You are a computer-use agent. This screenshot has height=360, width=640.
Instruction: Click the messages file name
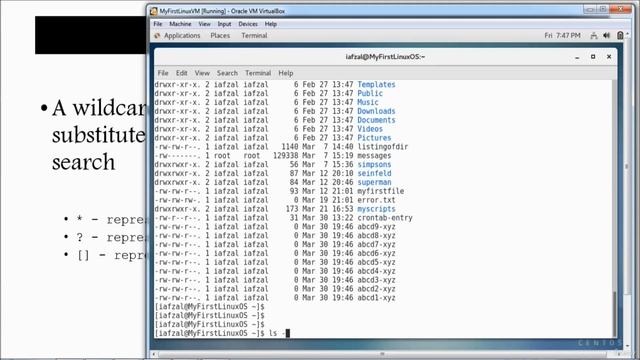point(374,156)
